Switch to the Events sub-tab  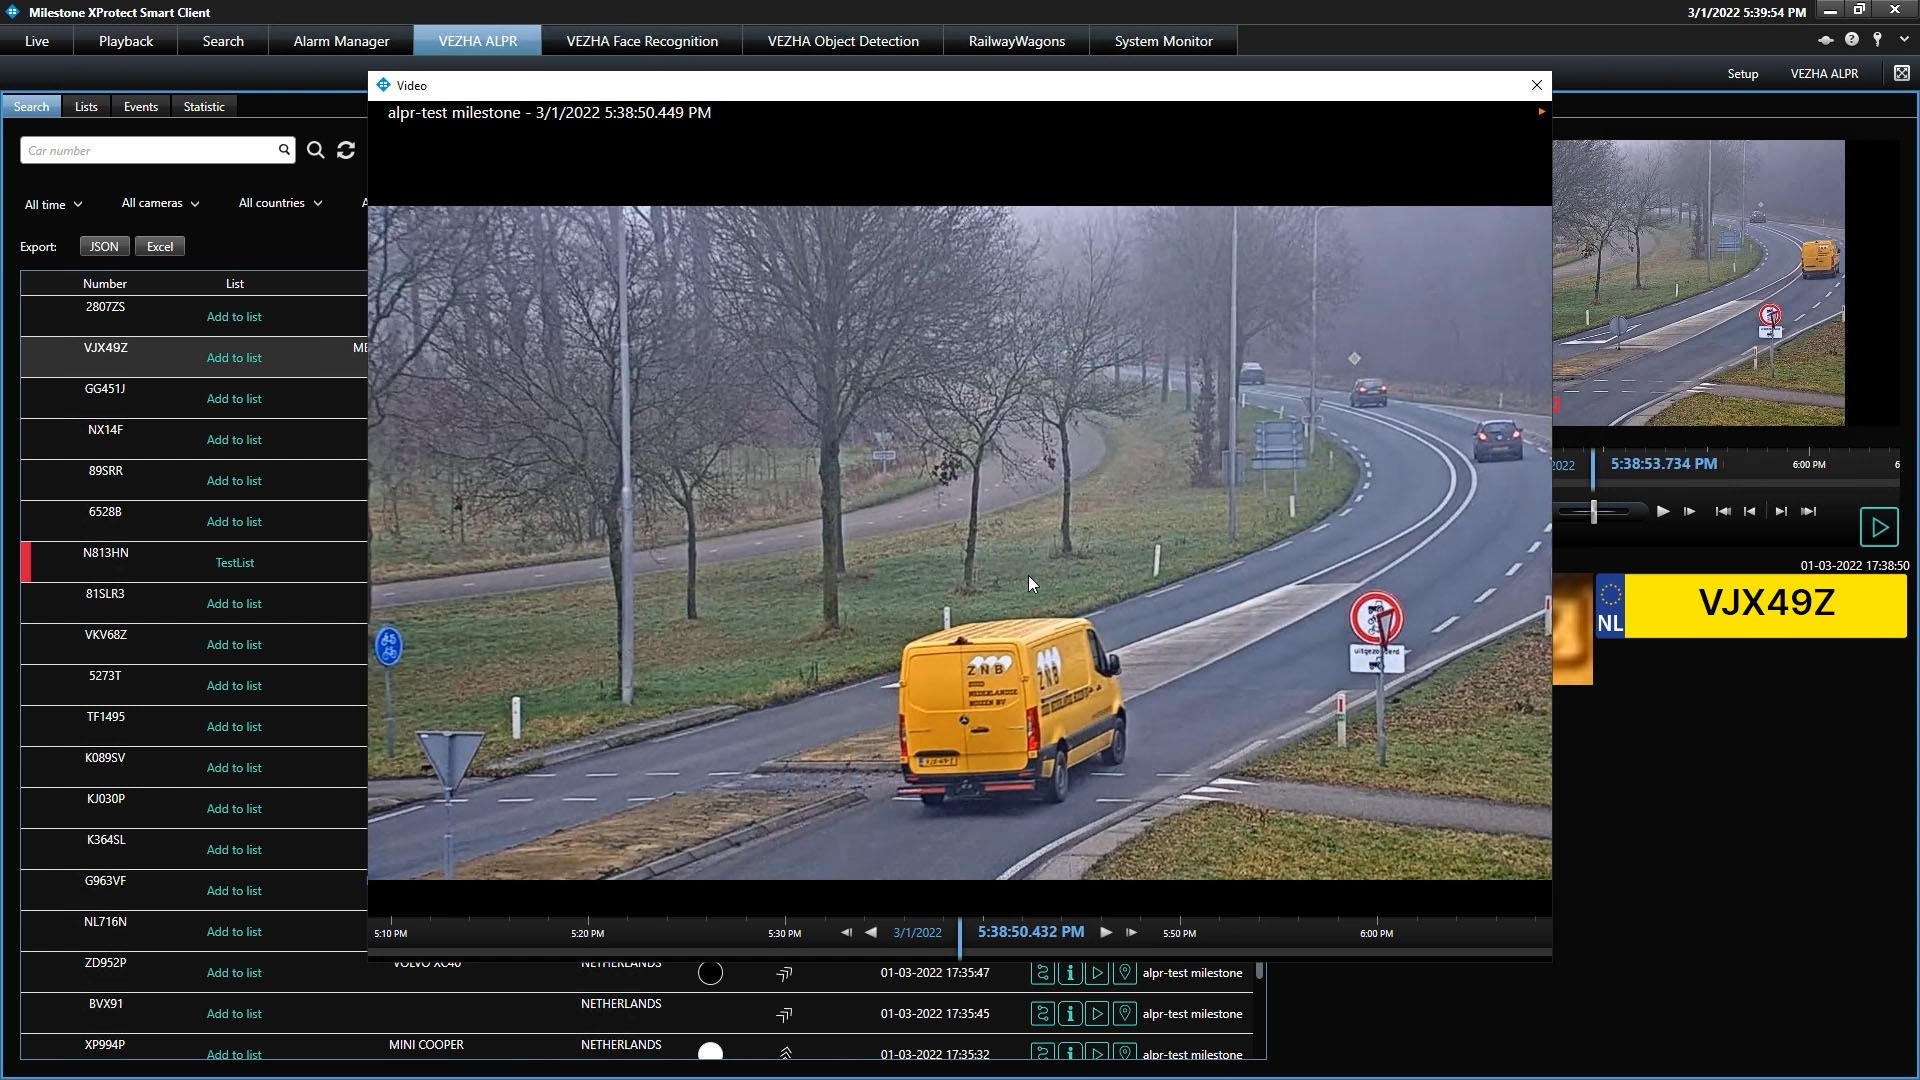click(x=140, y=107)
